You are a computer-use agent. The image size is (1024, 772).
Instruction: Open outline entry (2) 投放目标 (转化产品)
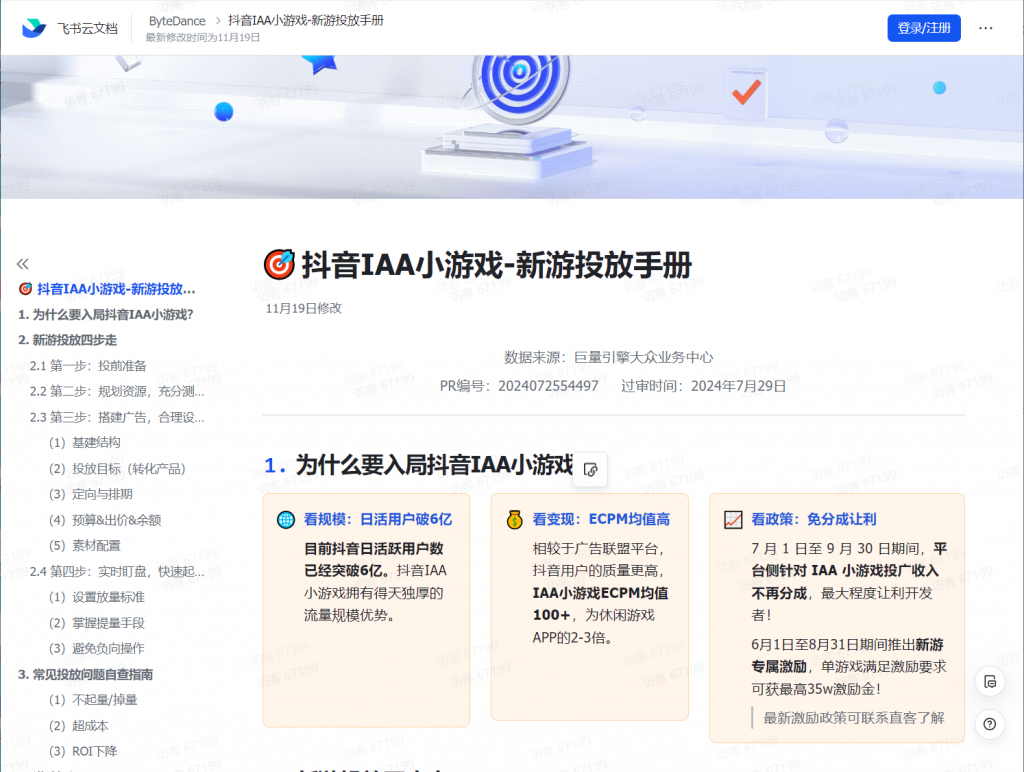pyautogui.click(x=118, y=469)
